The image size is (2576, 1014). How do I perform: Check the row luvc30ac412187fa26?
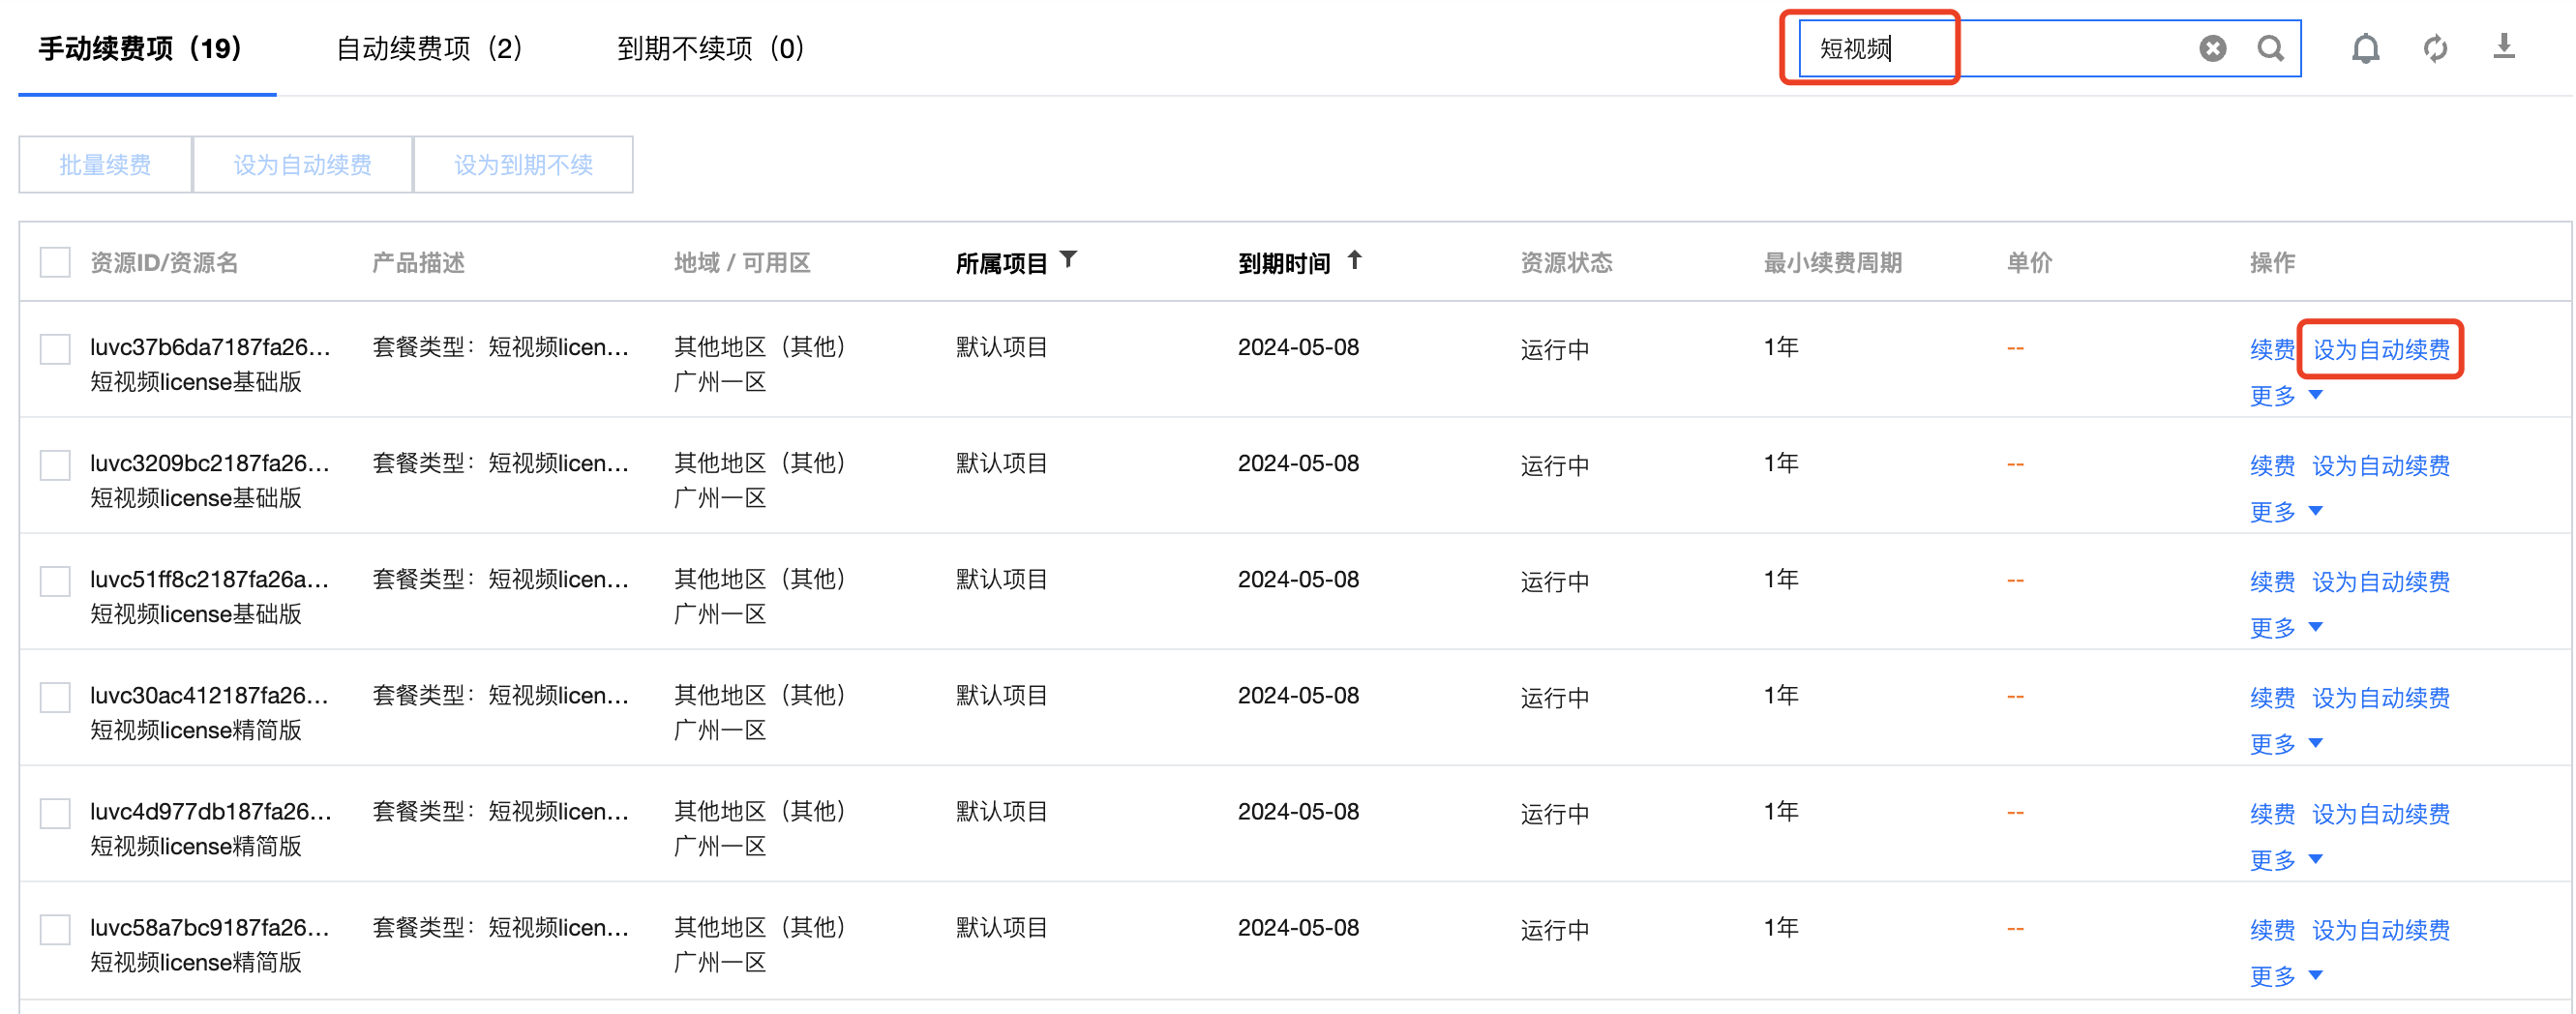(x=55, y=697)
